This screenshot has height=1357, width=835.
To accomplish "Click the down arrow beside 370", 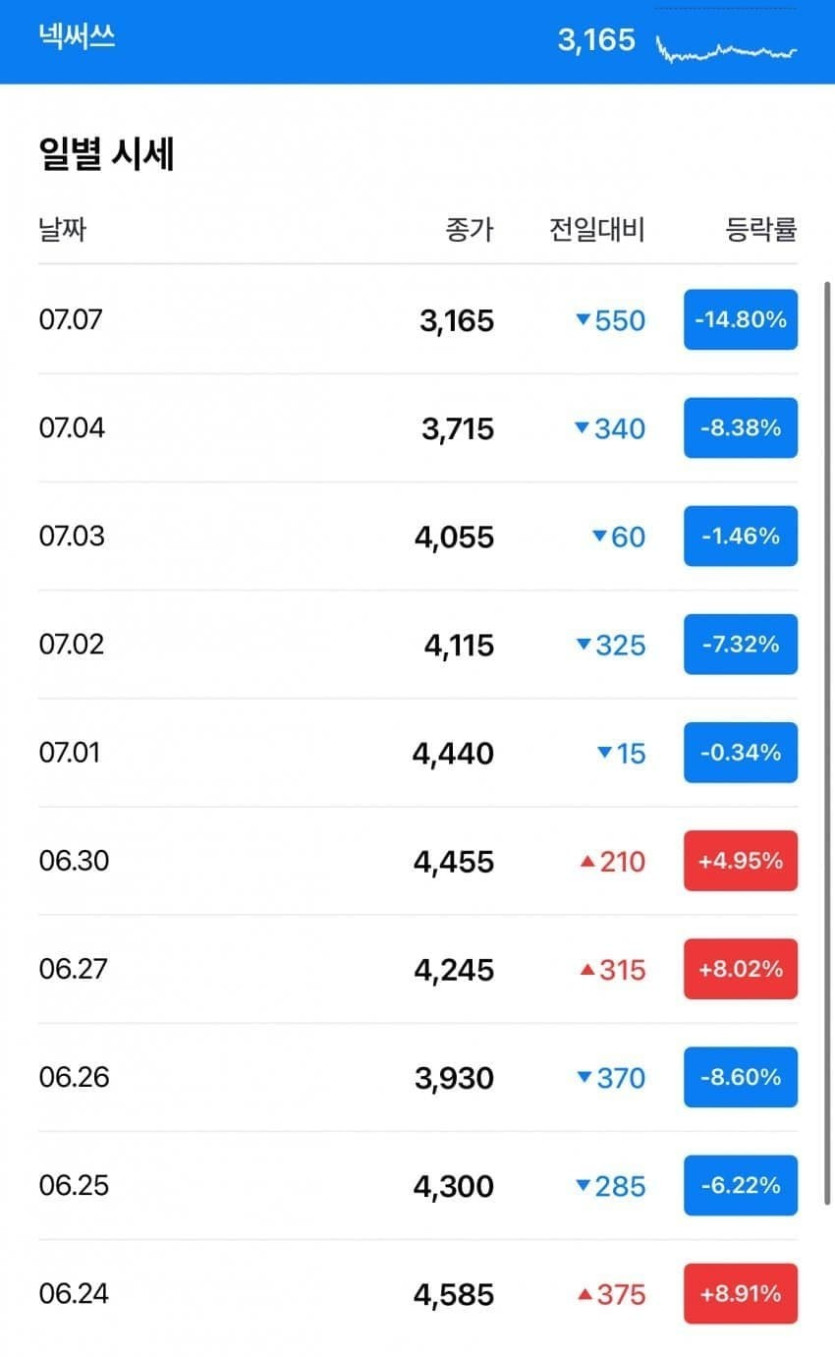I will click(x=583, y=1078).
